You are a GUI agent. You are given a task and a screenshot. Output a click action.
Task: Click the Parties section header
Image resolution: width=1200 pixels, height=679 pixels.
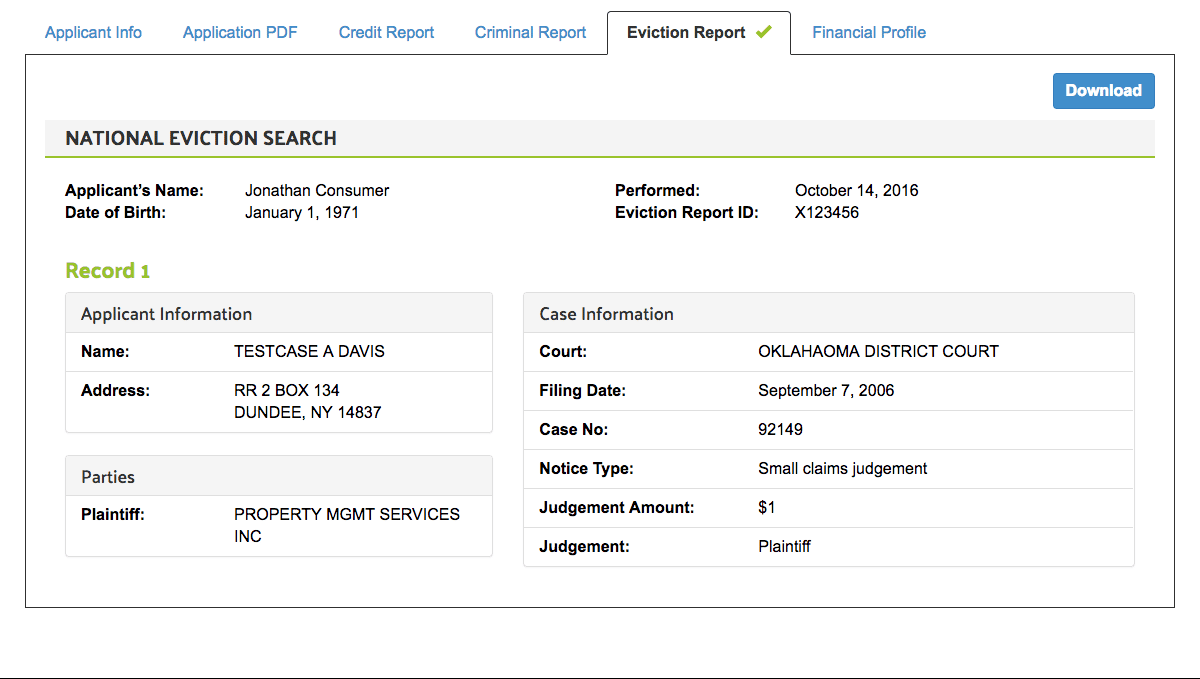107,477
